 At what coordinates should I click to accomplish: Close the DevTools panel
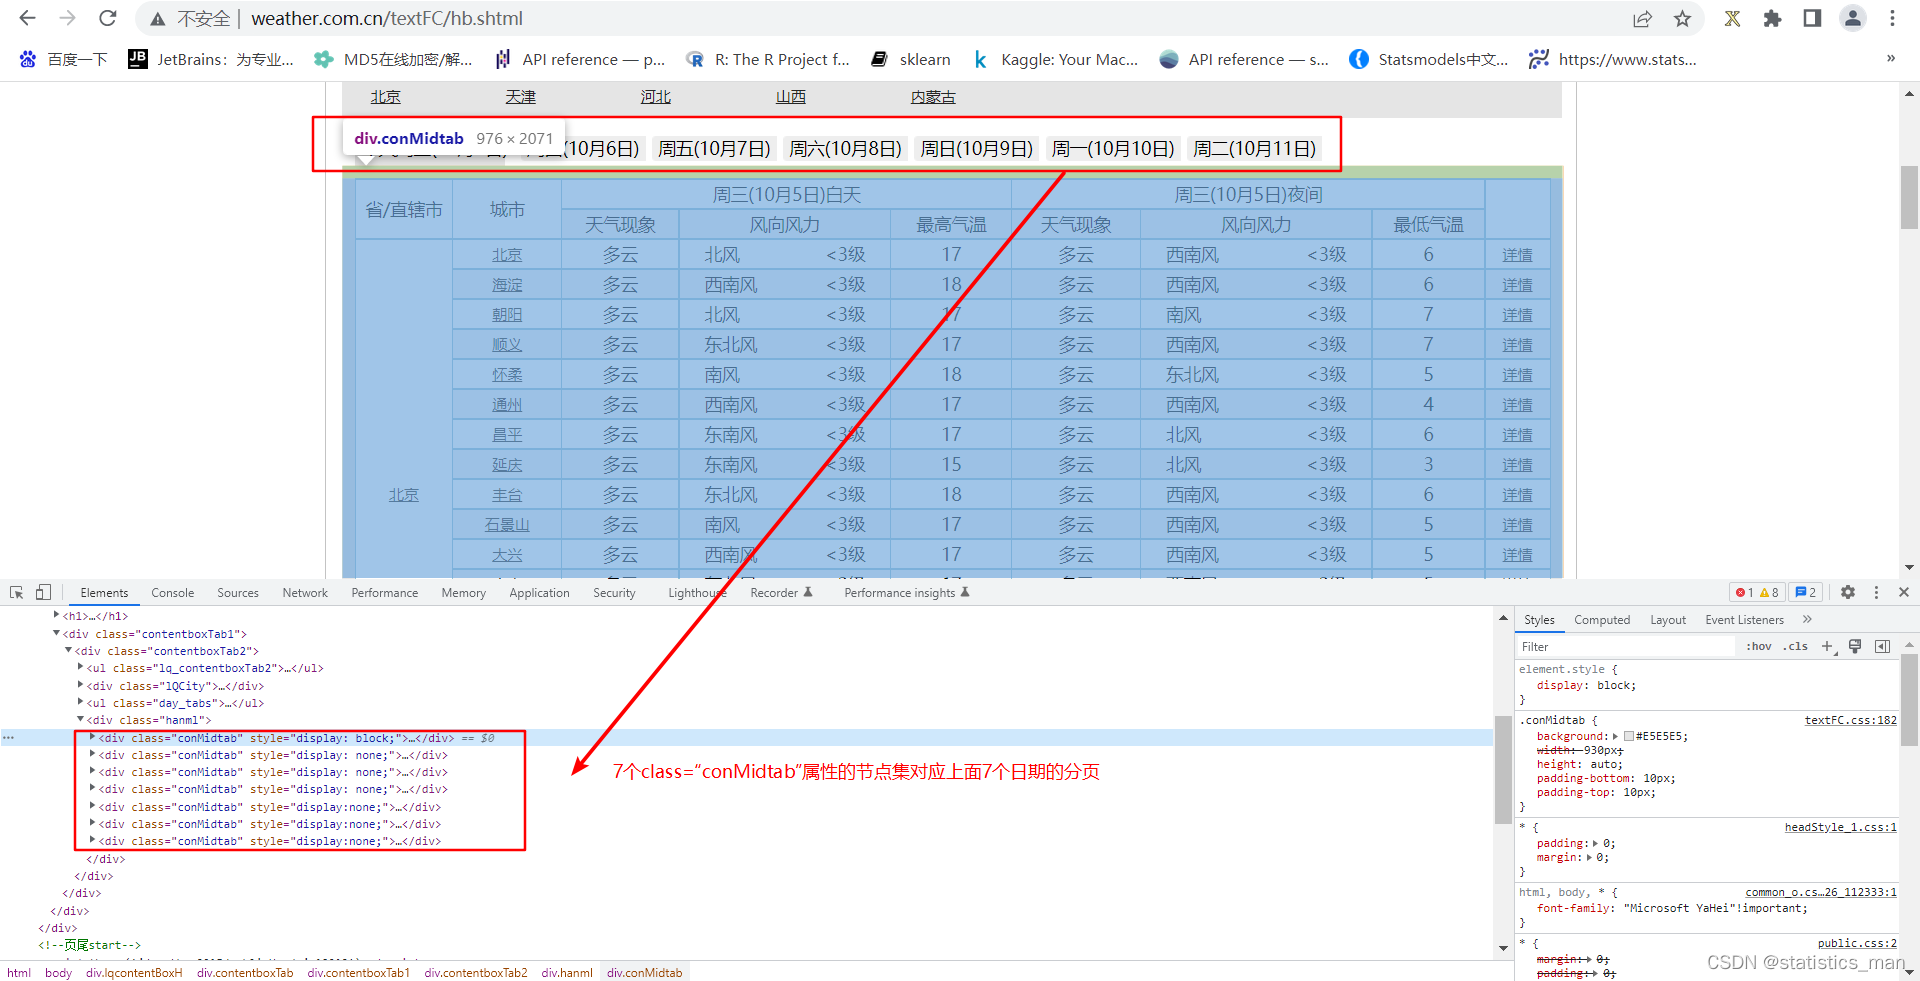1904,592
